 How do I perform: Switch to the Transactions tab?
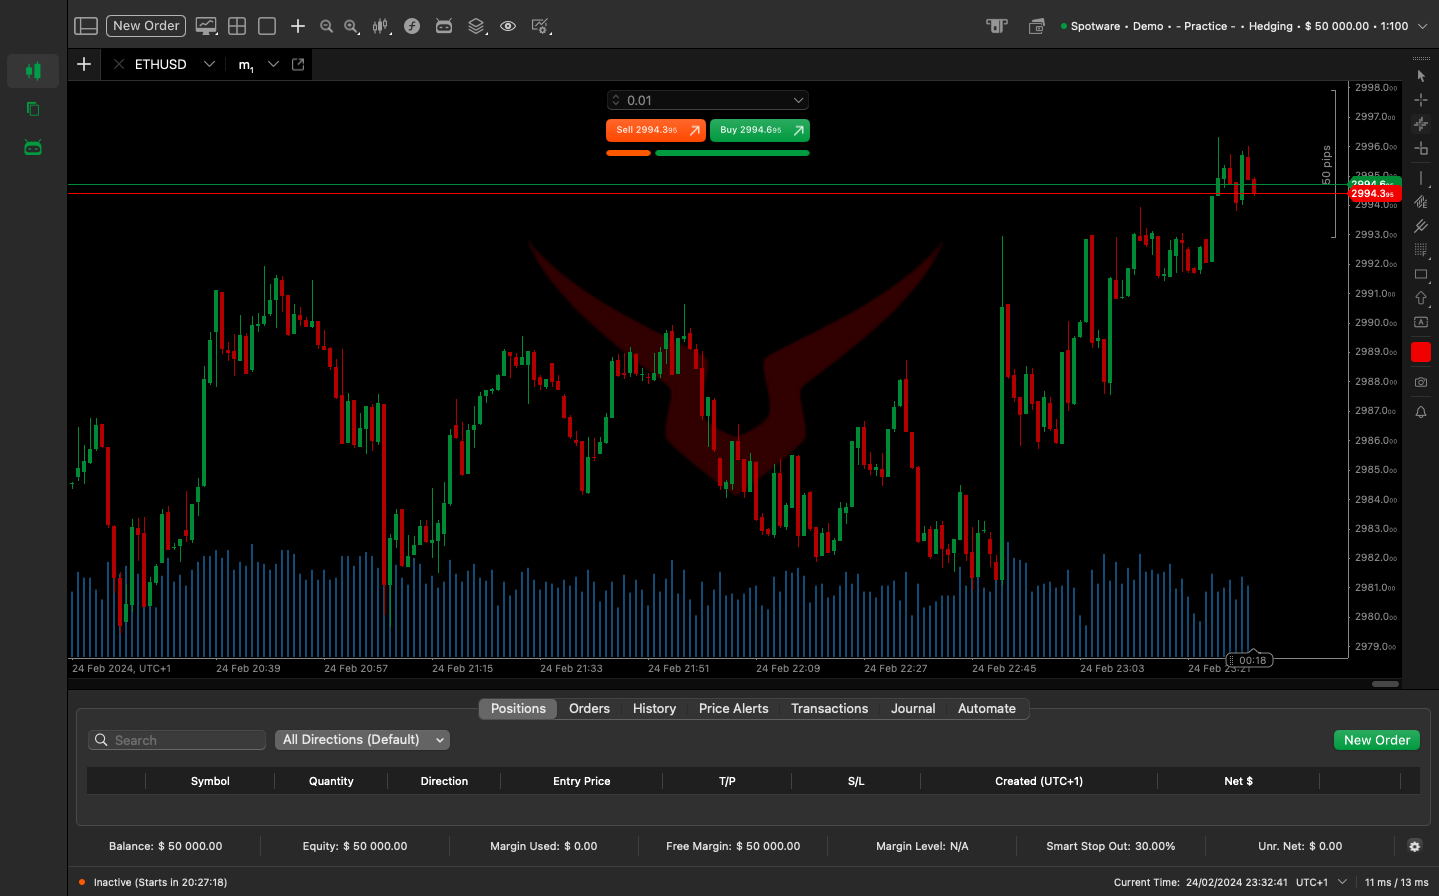point(829,708)
